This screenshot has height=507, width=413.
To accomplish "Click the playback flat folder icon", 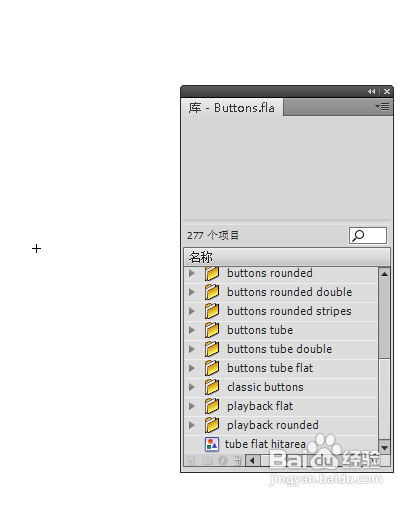I will [212, 406].
